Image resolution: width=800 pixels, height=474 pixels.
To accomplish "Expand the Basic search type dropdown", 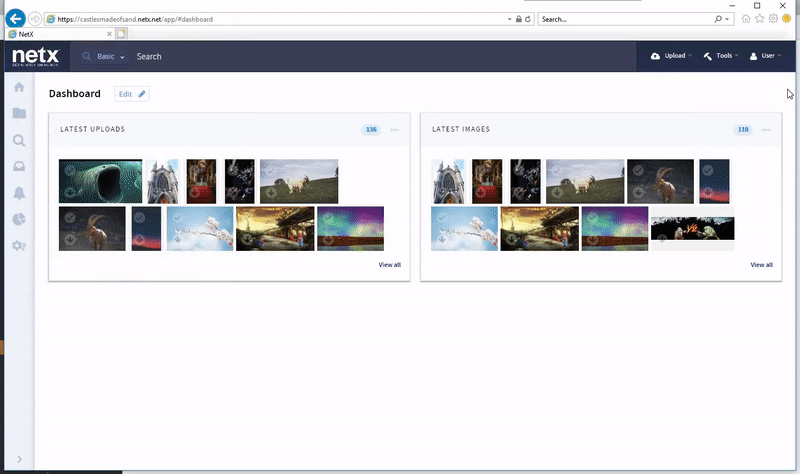I will [110, 57].
